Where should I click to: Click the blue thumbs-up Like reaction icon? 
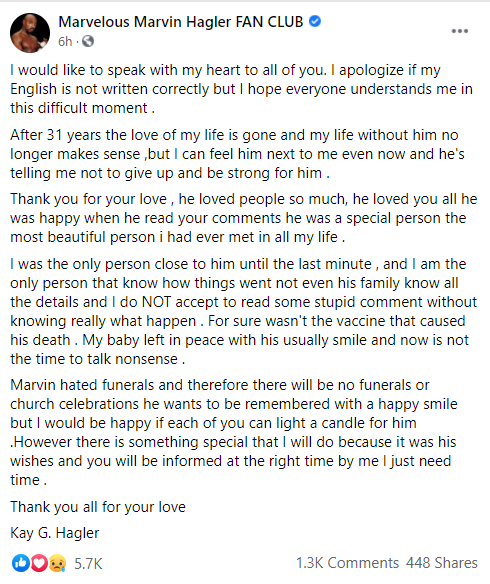[20, 563]
